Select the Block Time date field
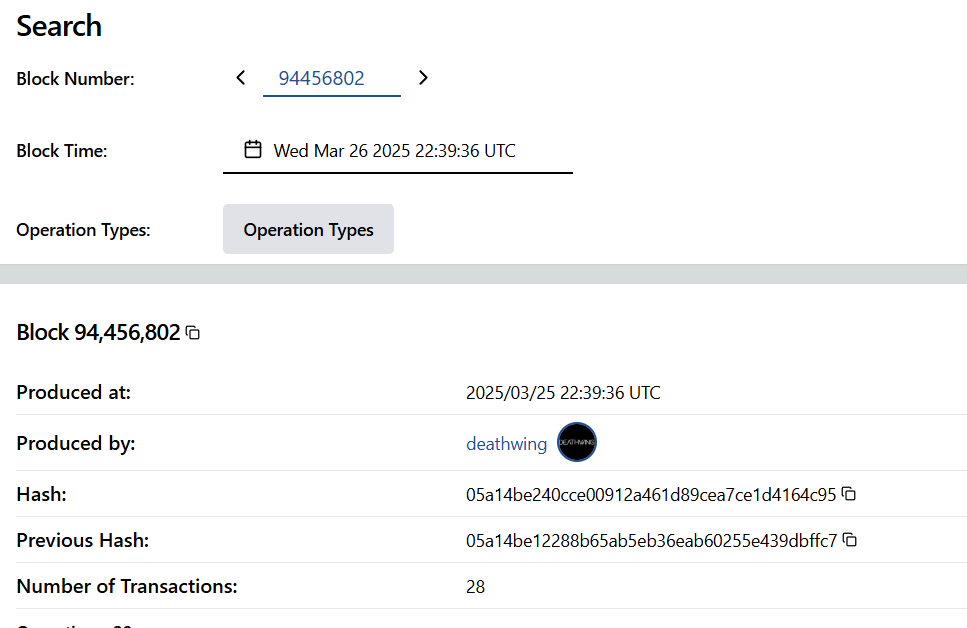 pos(395,151)
